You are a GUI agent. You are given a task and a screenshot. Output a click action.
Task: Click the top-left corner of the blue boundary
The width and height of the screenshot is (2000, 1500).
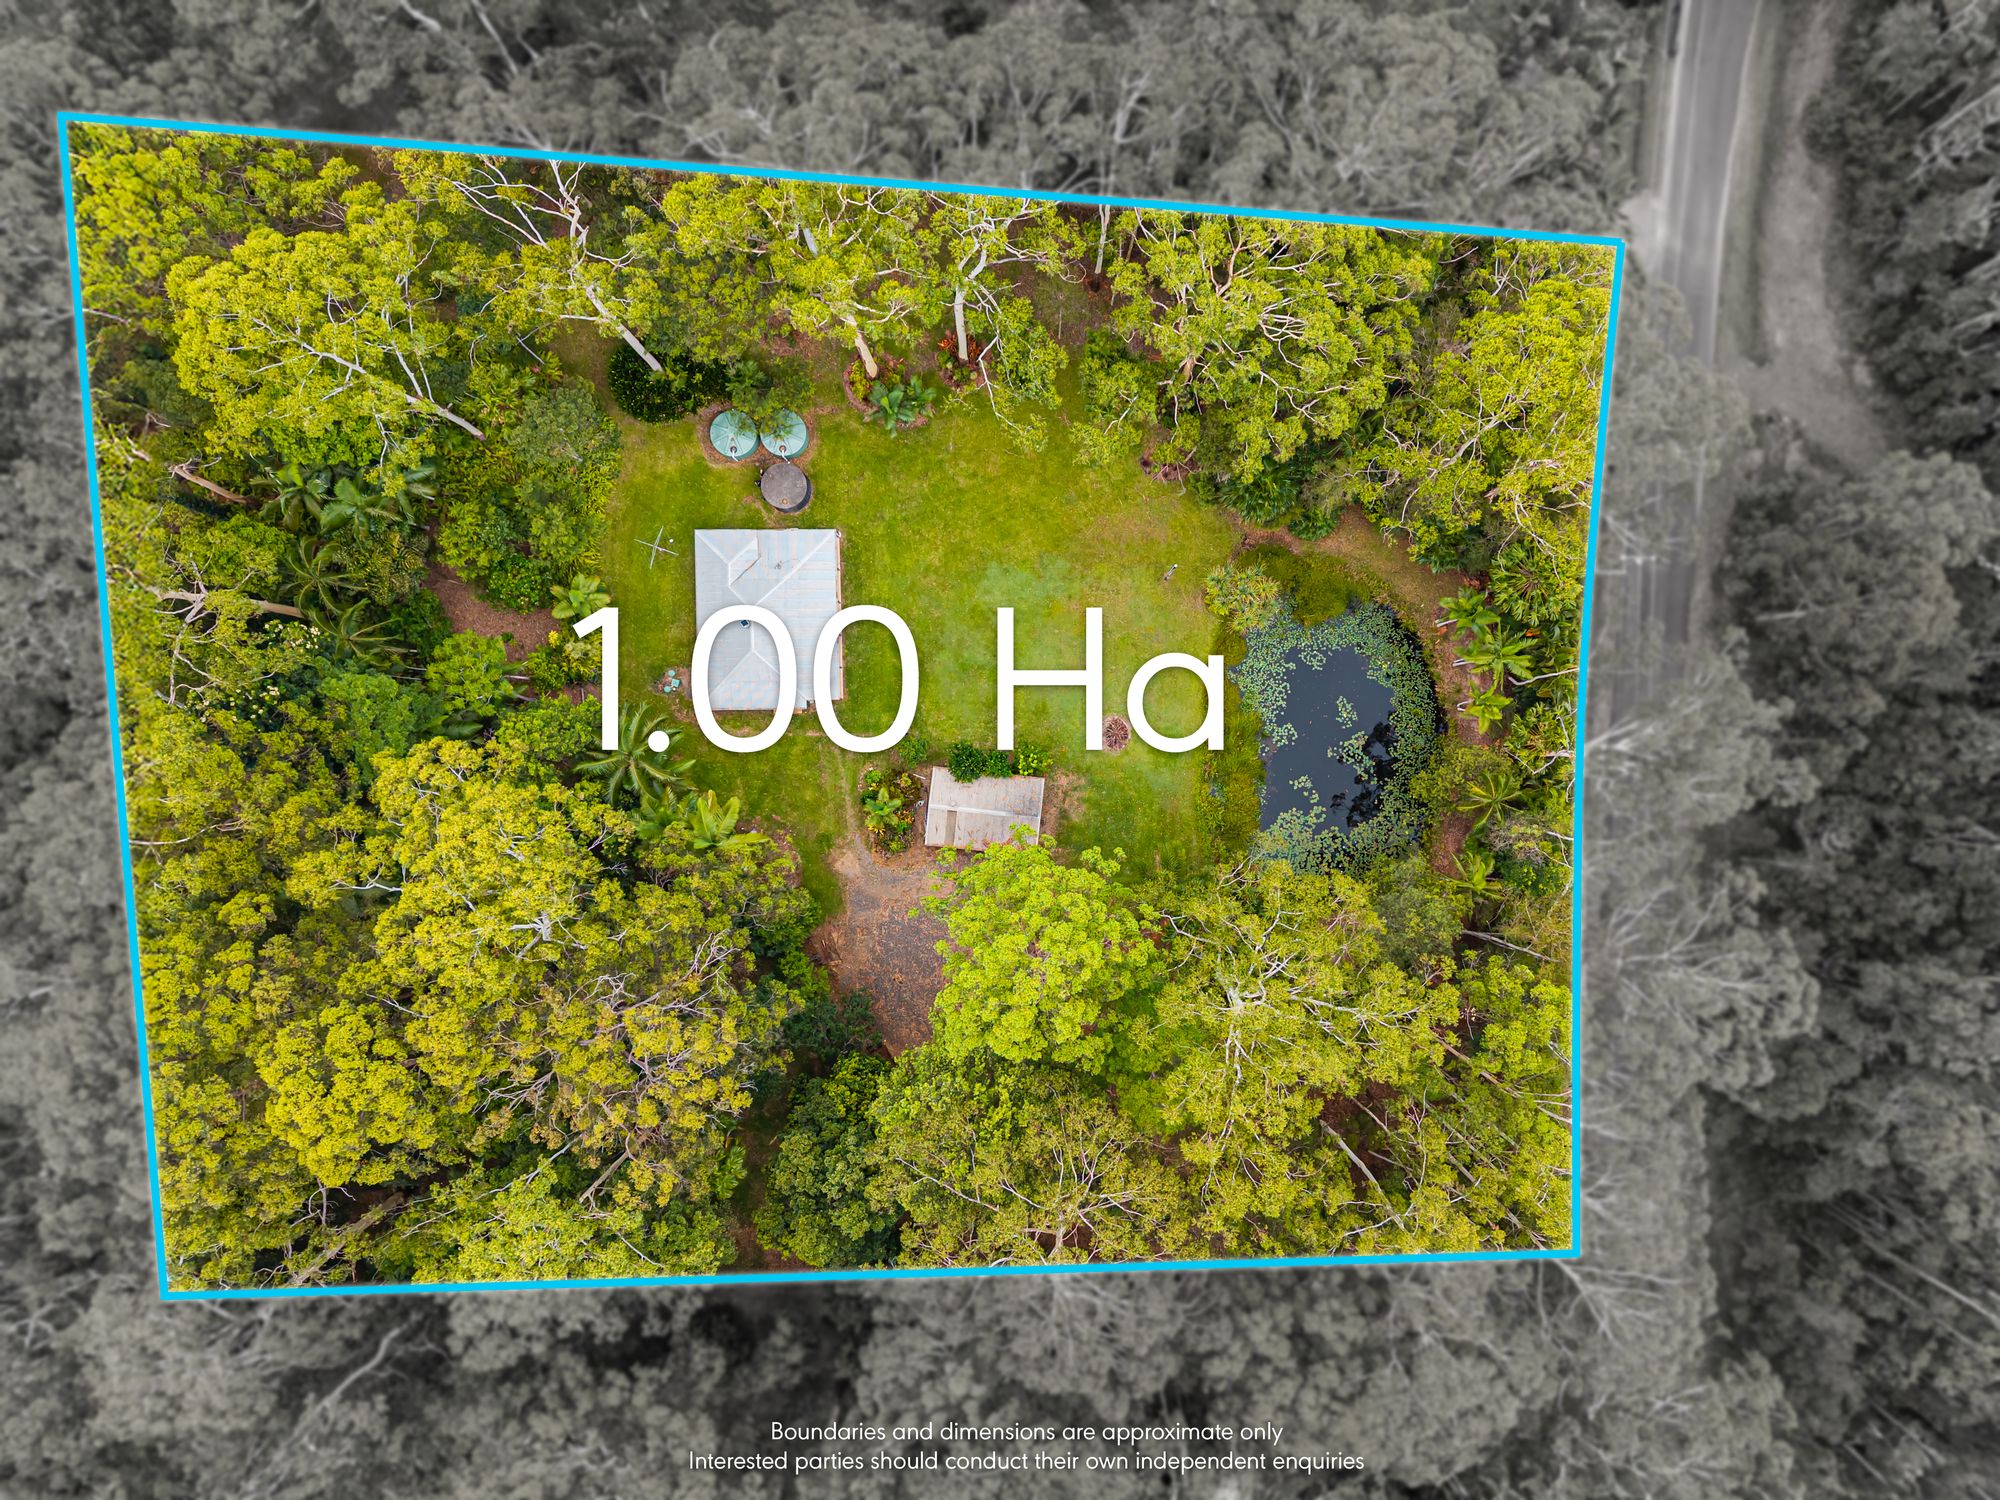click(62, 118)
